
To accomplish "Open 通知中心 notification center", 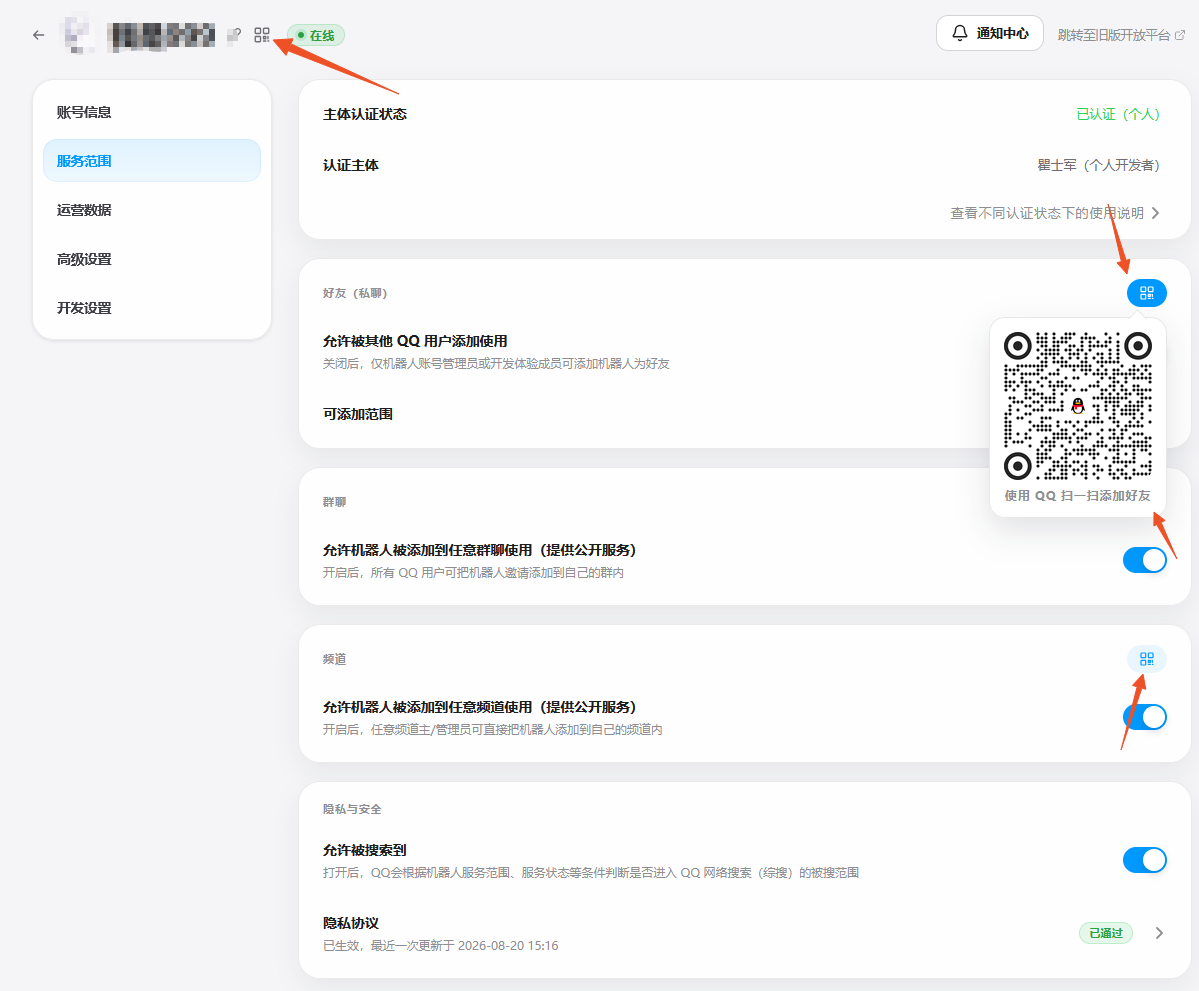I will tap(989, 34).
